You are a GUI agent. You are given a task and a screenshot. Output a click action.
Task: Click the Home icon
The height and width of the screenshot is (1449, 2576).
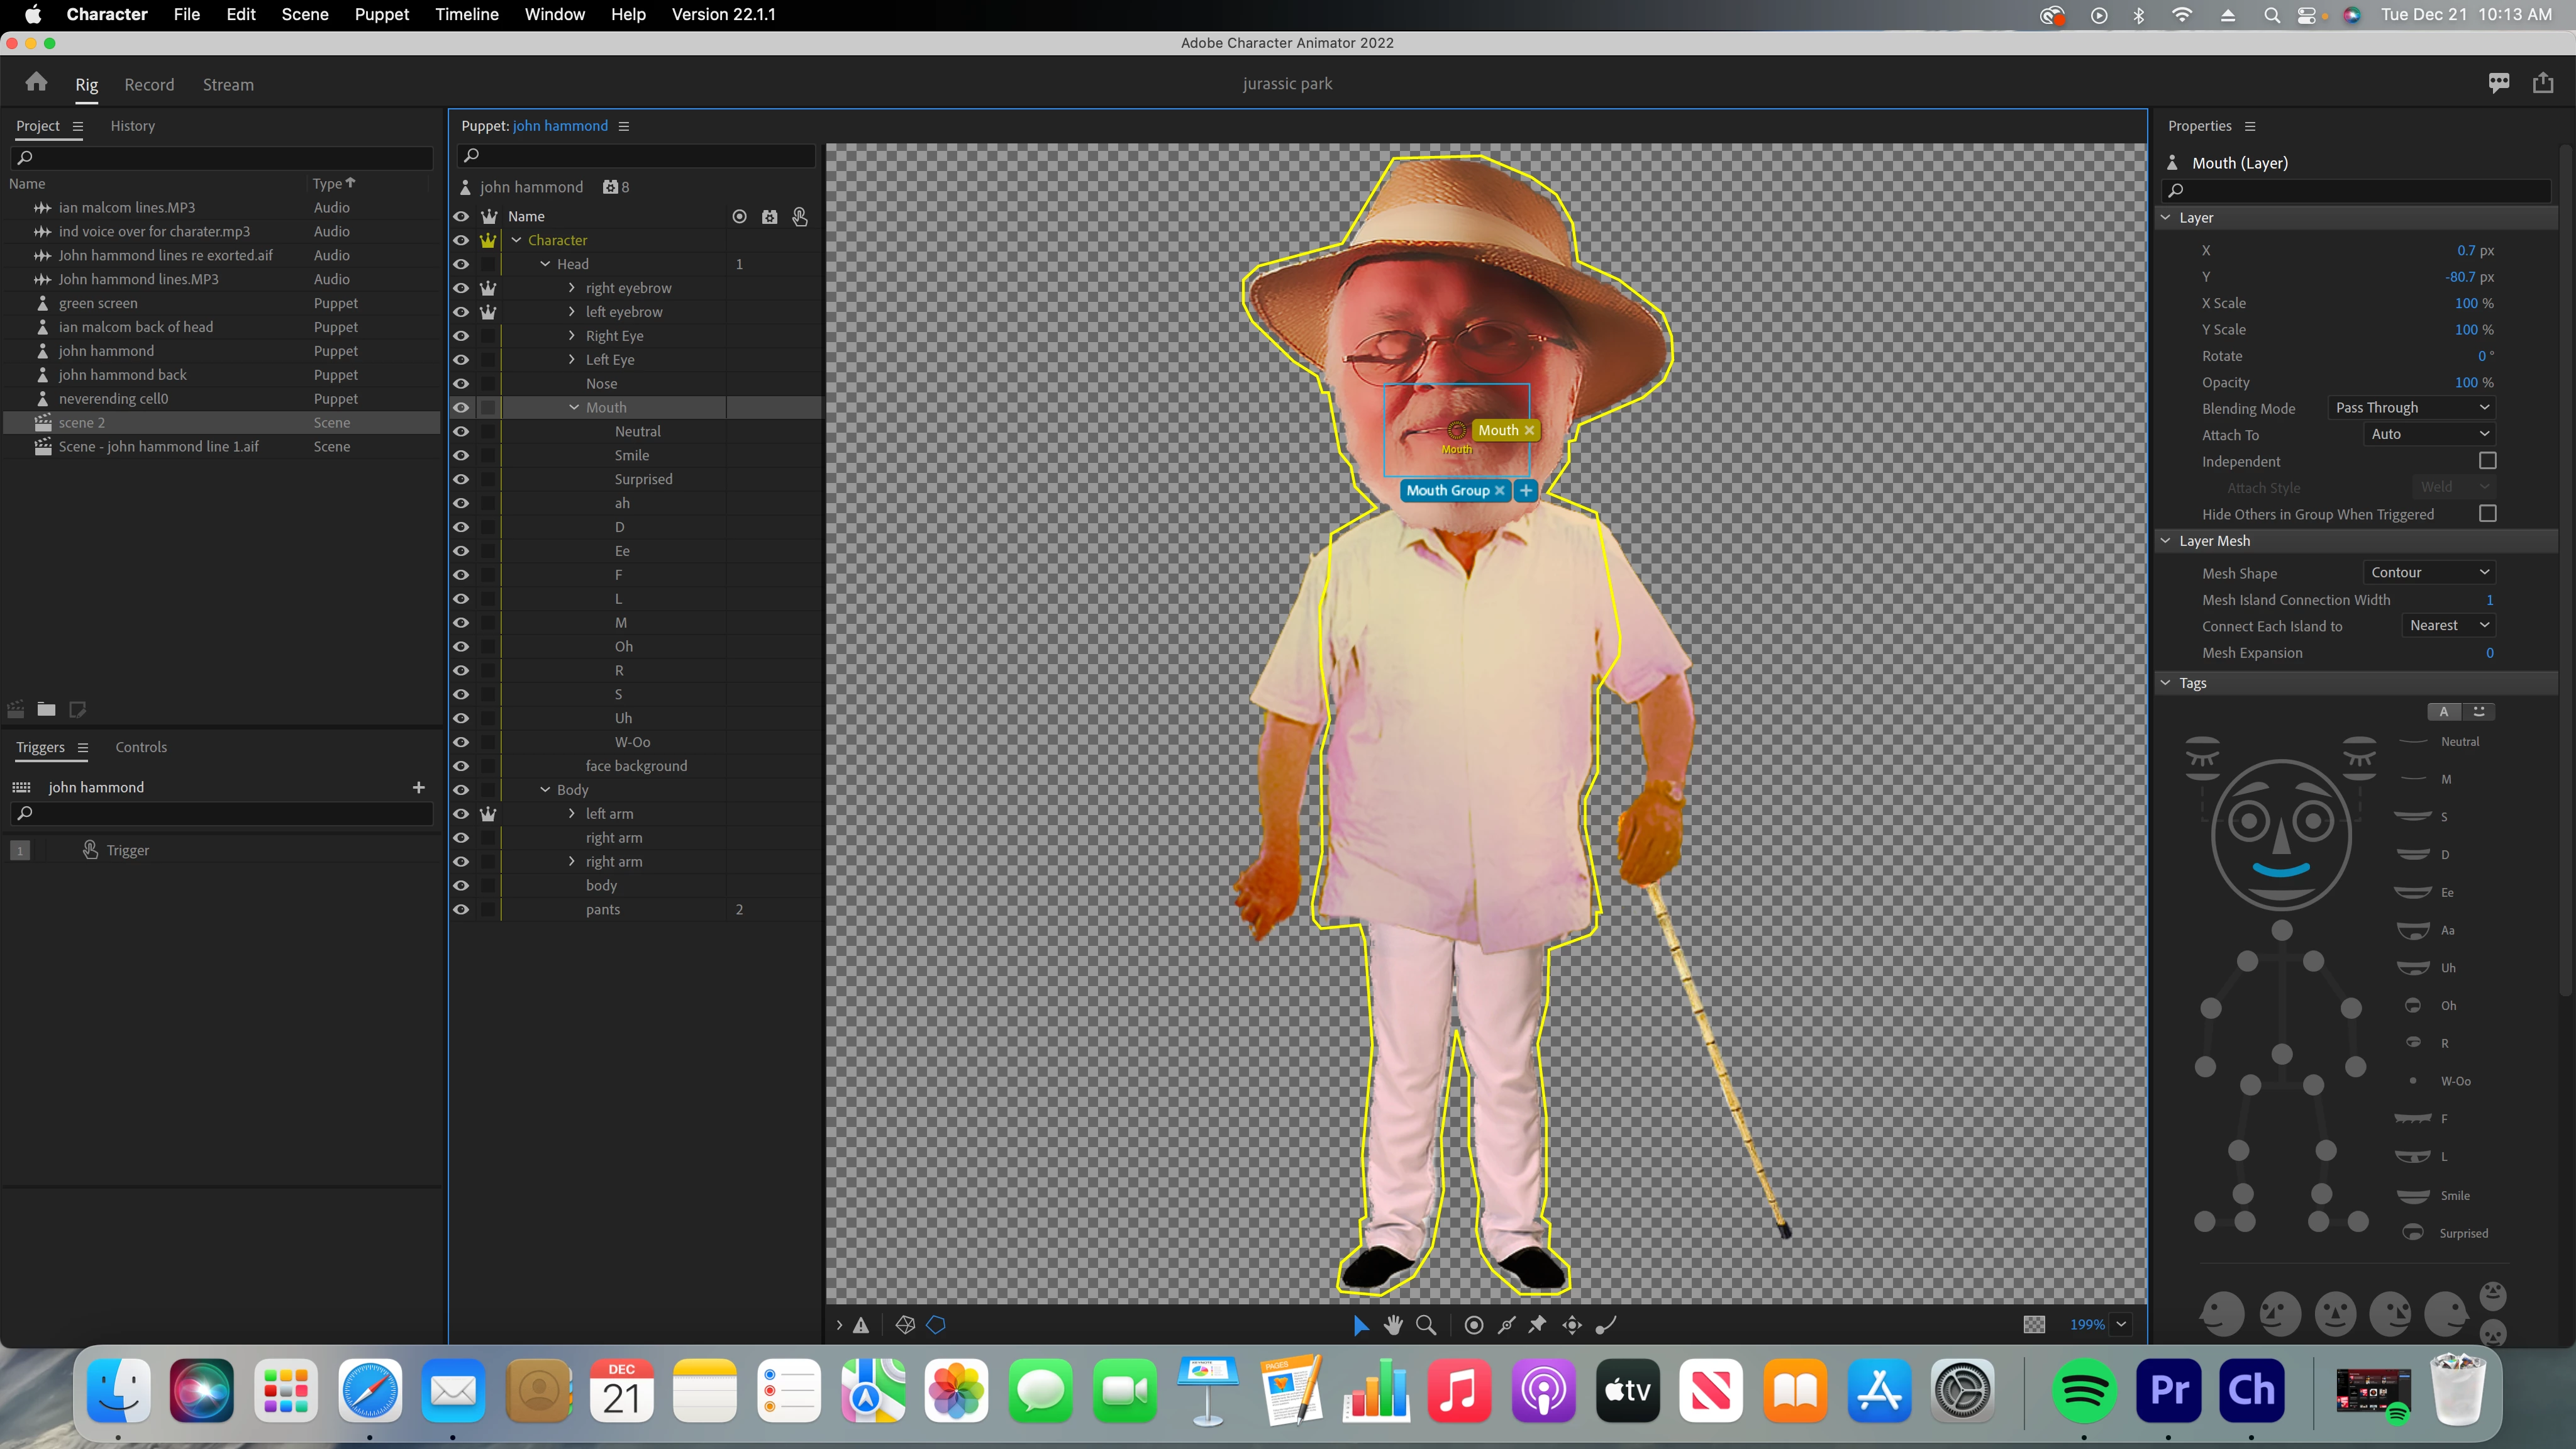coord(37,83)
